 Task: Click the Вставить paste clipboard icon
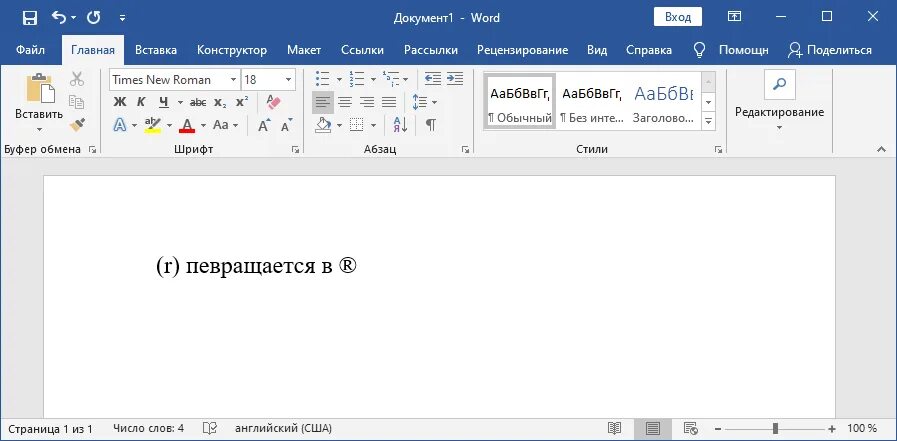[39, 87]
